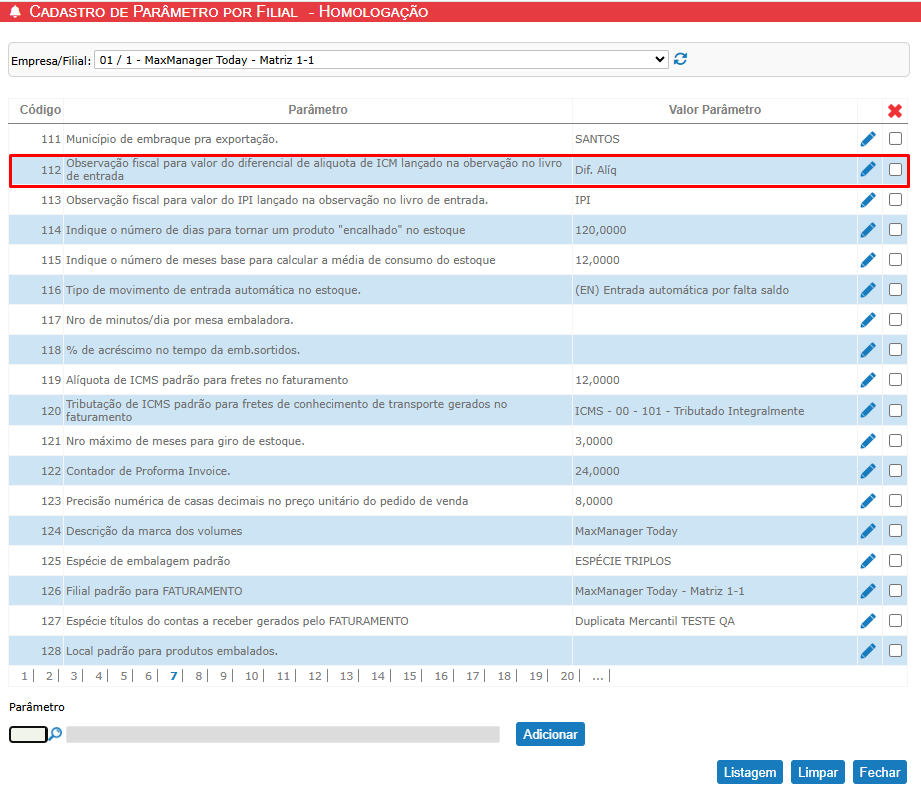This screenshot has height=792, width=921.
Task: Open the Empresa/Filial dropdown
Action: [381, 60]
